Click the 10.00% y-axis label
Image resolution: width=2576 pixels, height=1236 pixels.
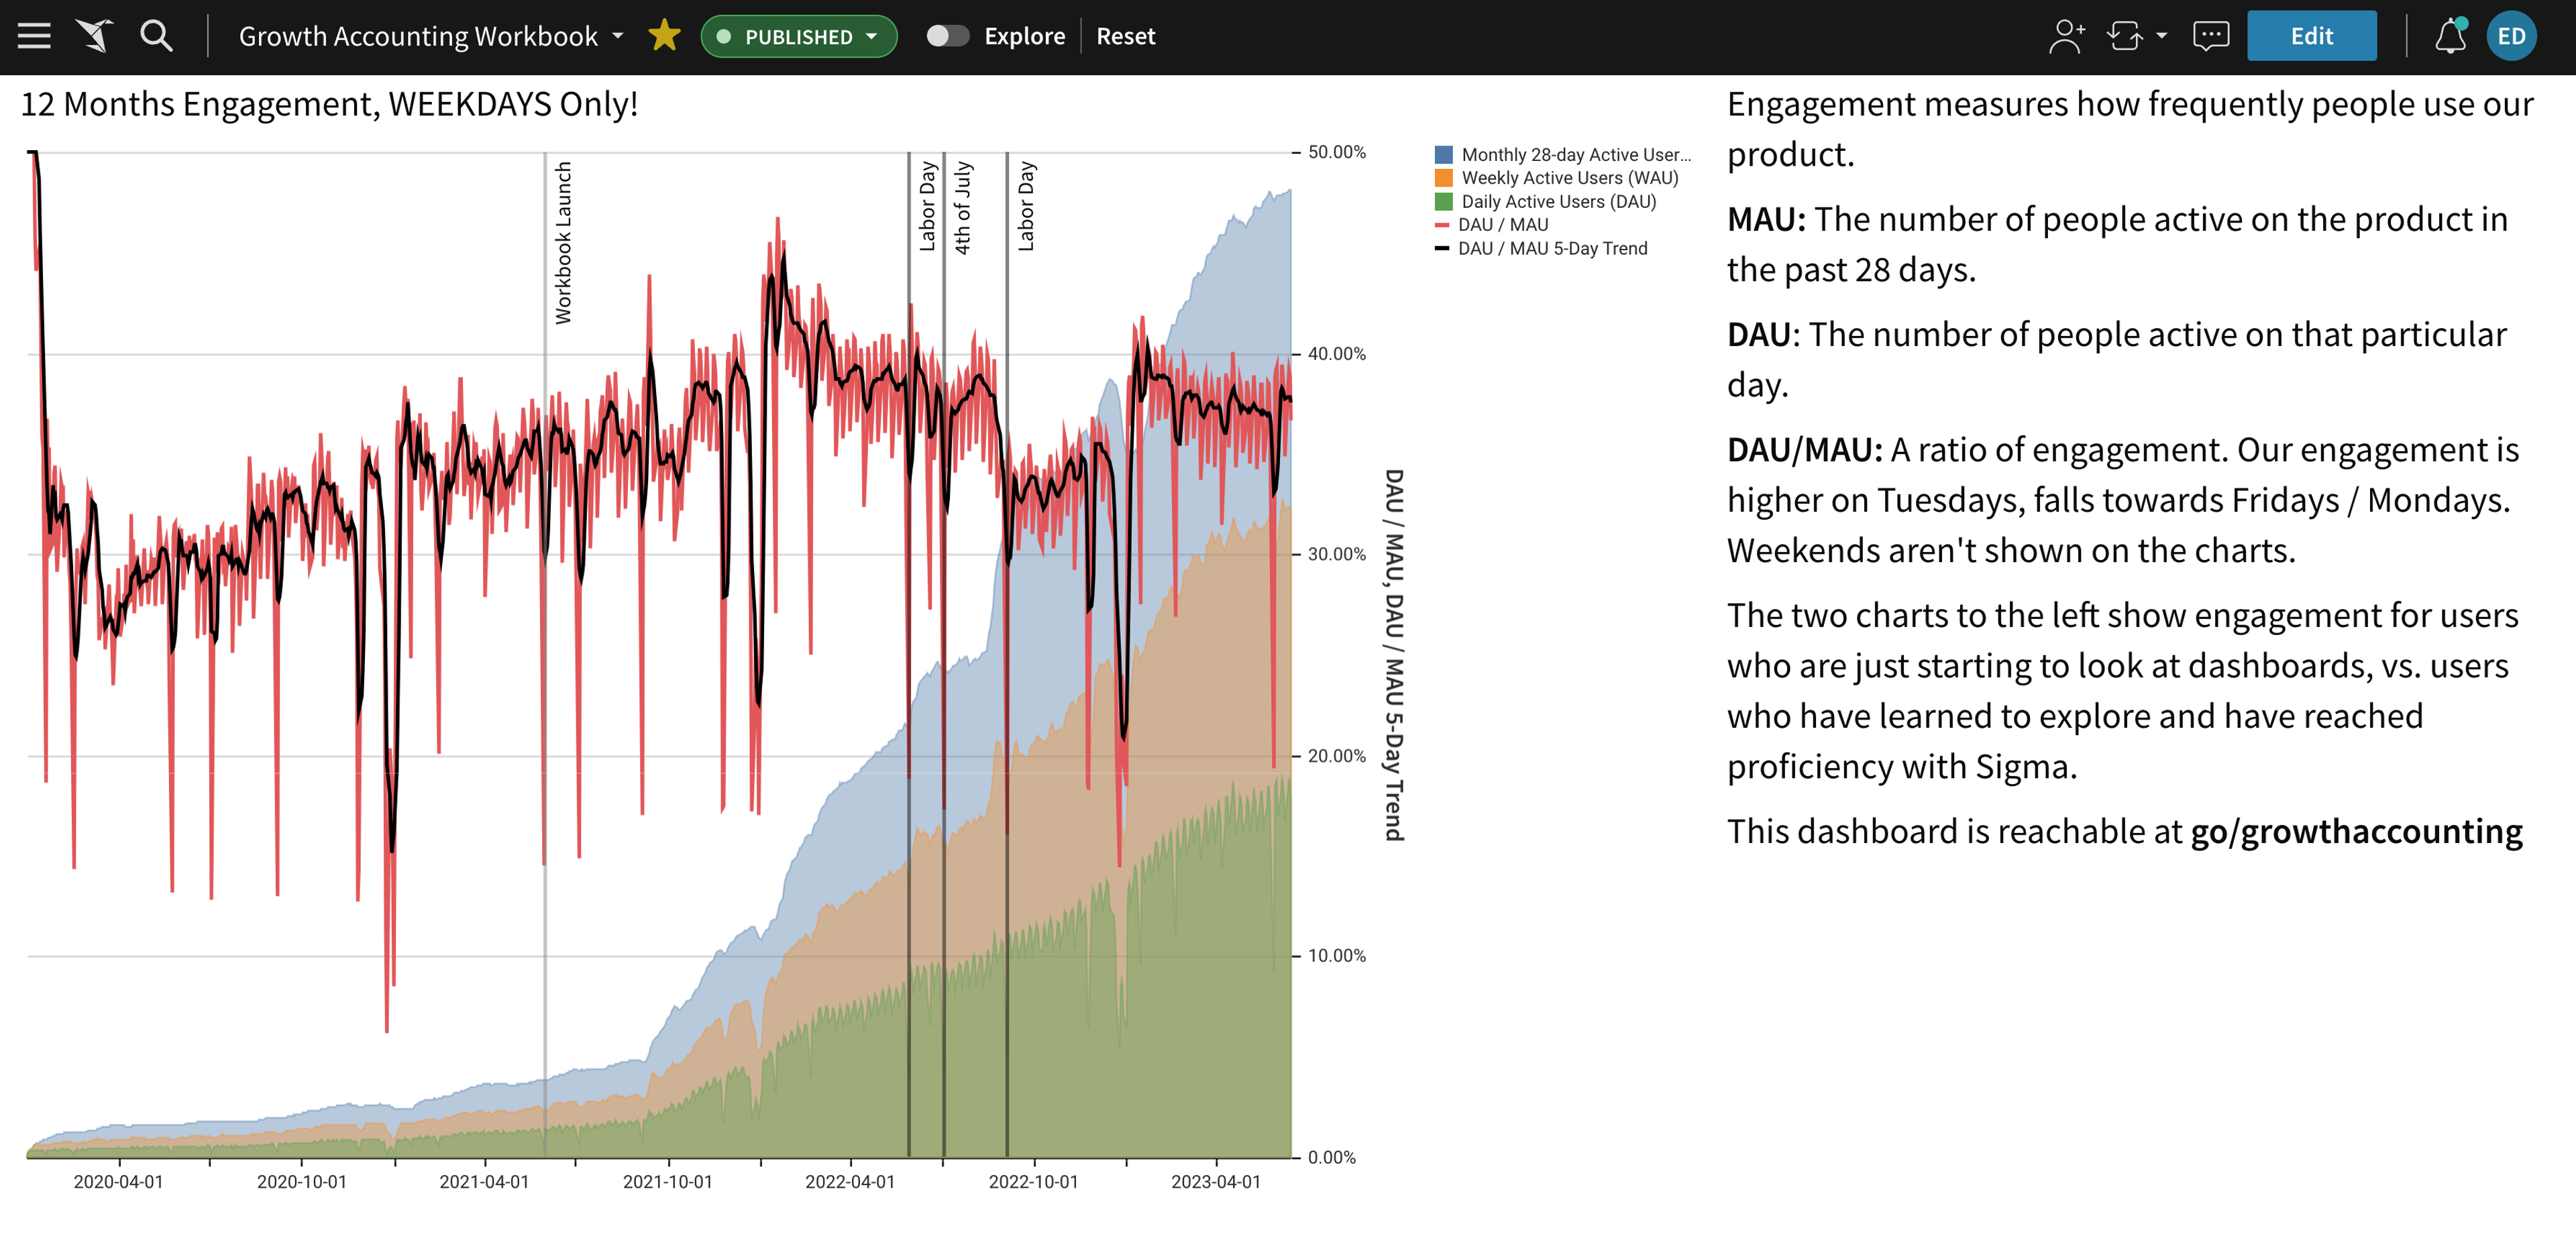1336,956
